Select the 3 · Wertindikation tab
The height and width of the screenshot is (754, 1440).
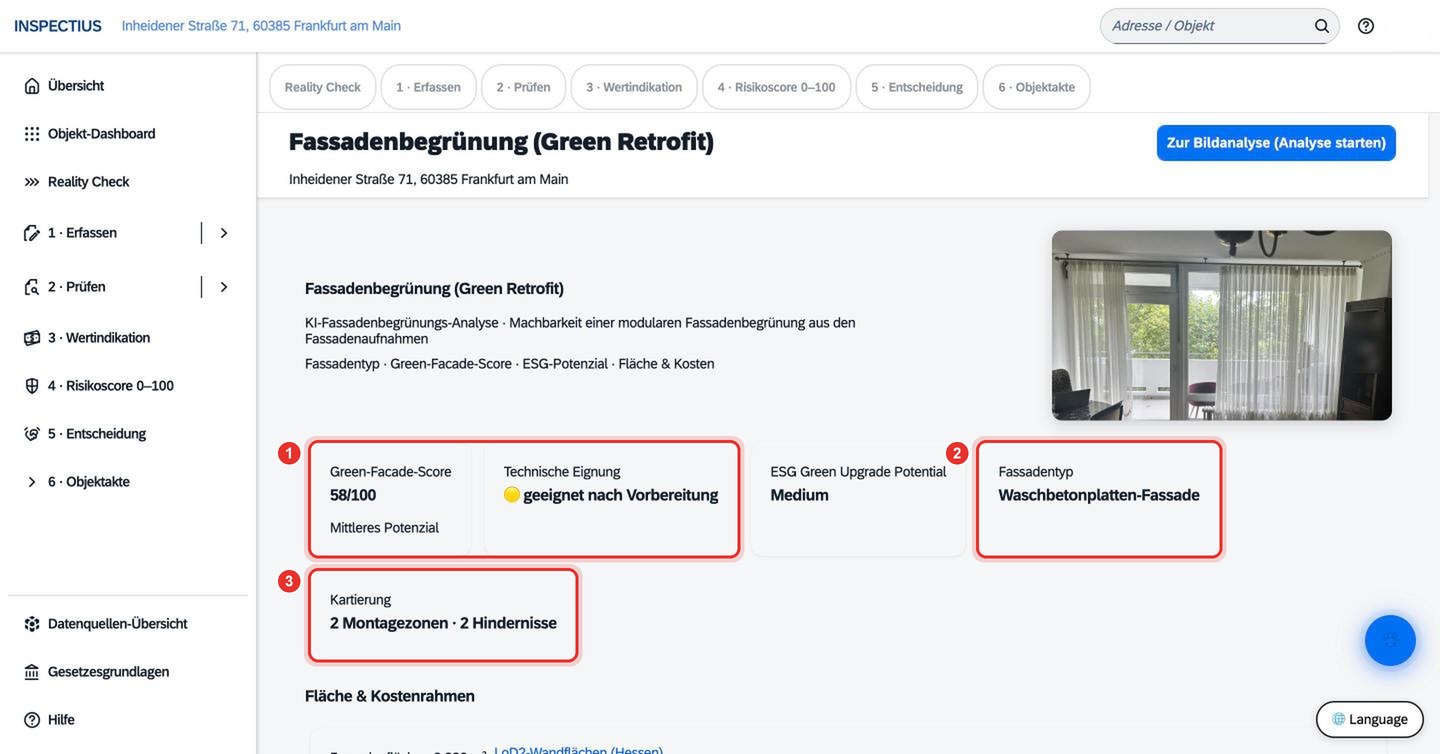coord(634,87)
